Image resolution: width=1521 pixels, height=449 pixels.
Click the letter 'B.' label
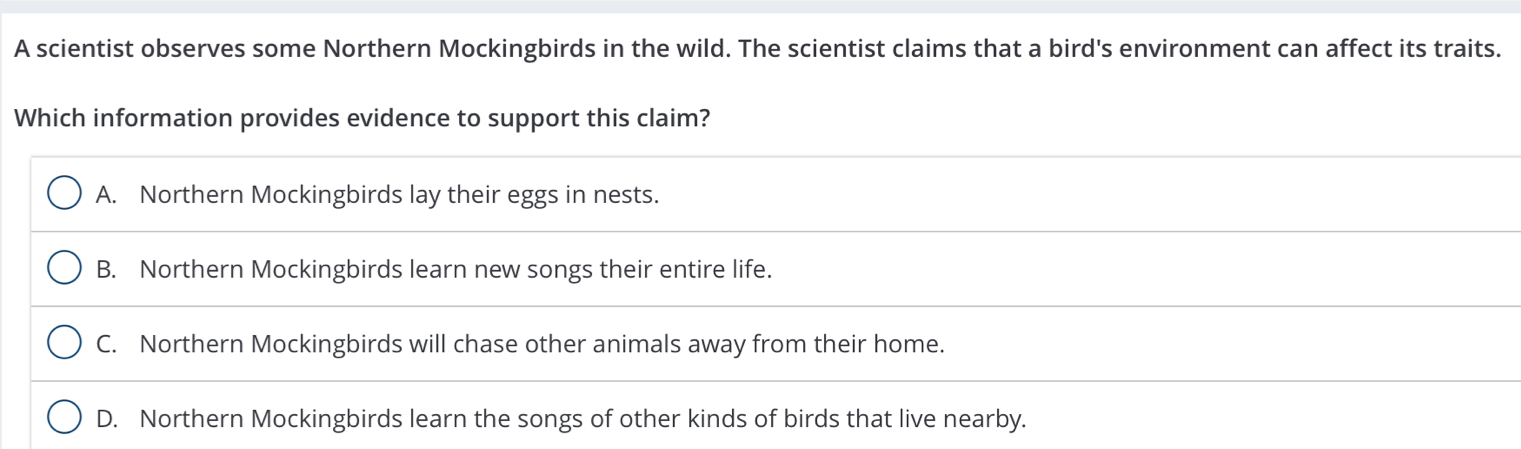(107, 269)
